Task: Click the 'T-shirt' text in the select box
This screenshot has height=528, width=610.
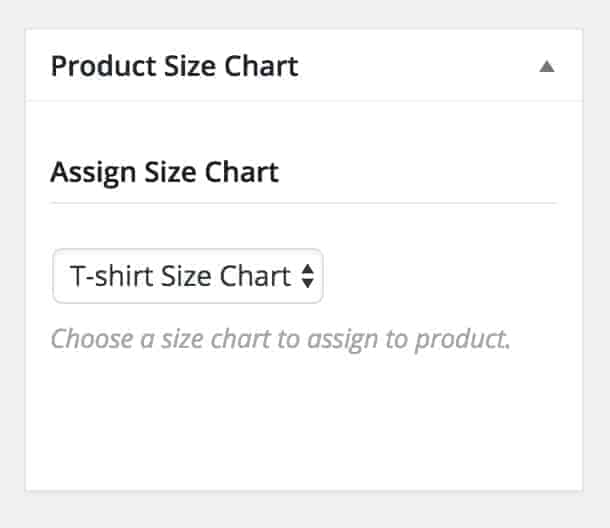Action: 101,276
